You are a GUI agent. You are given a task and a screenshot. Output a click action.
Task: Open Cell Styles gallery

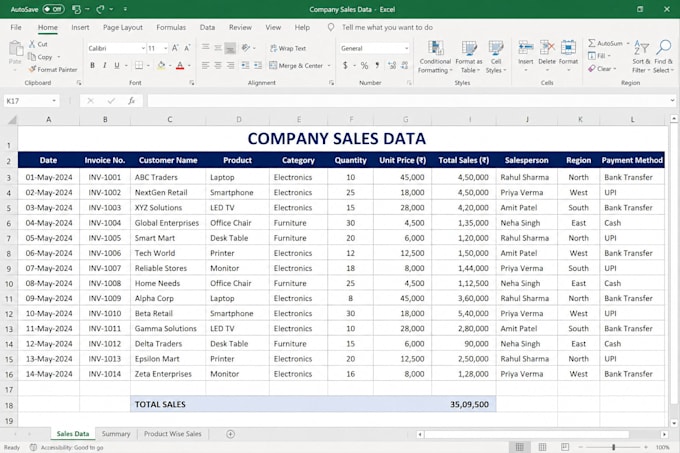(496, 57)
